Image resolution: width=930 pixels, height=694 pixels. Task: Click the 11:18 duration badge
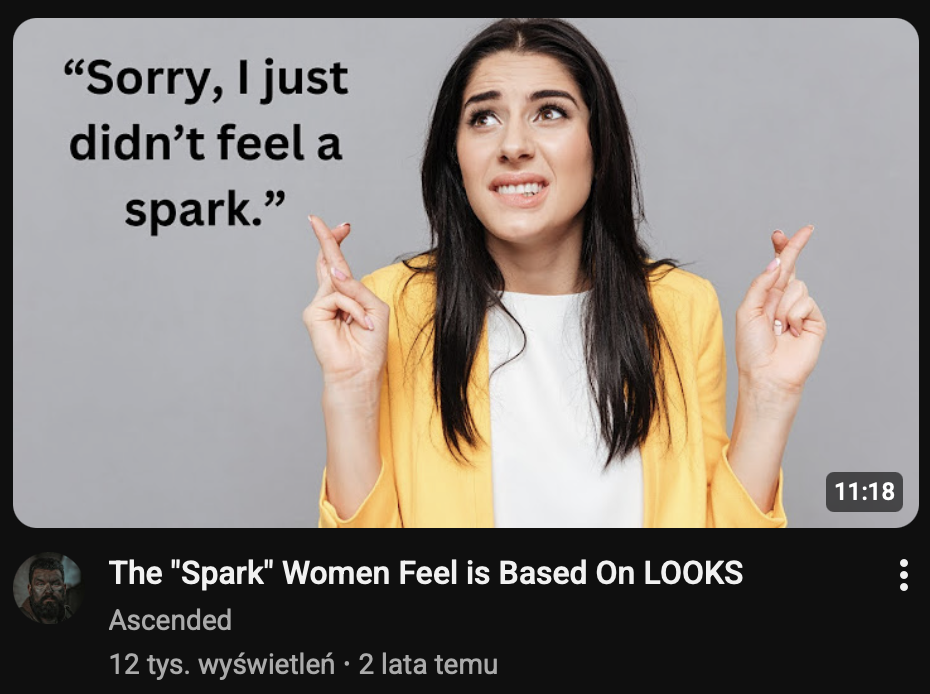point(864,492)
